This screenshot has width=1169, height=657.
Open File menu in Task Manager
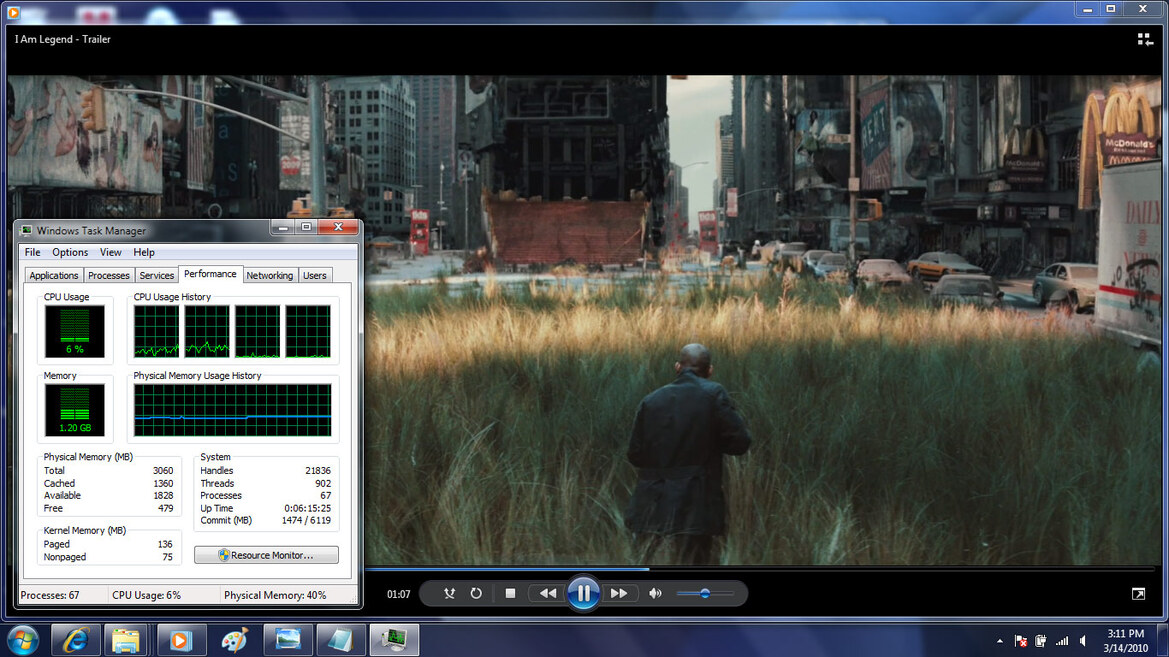(x=32, y=252)
